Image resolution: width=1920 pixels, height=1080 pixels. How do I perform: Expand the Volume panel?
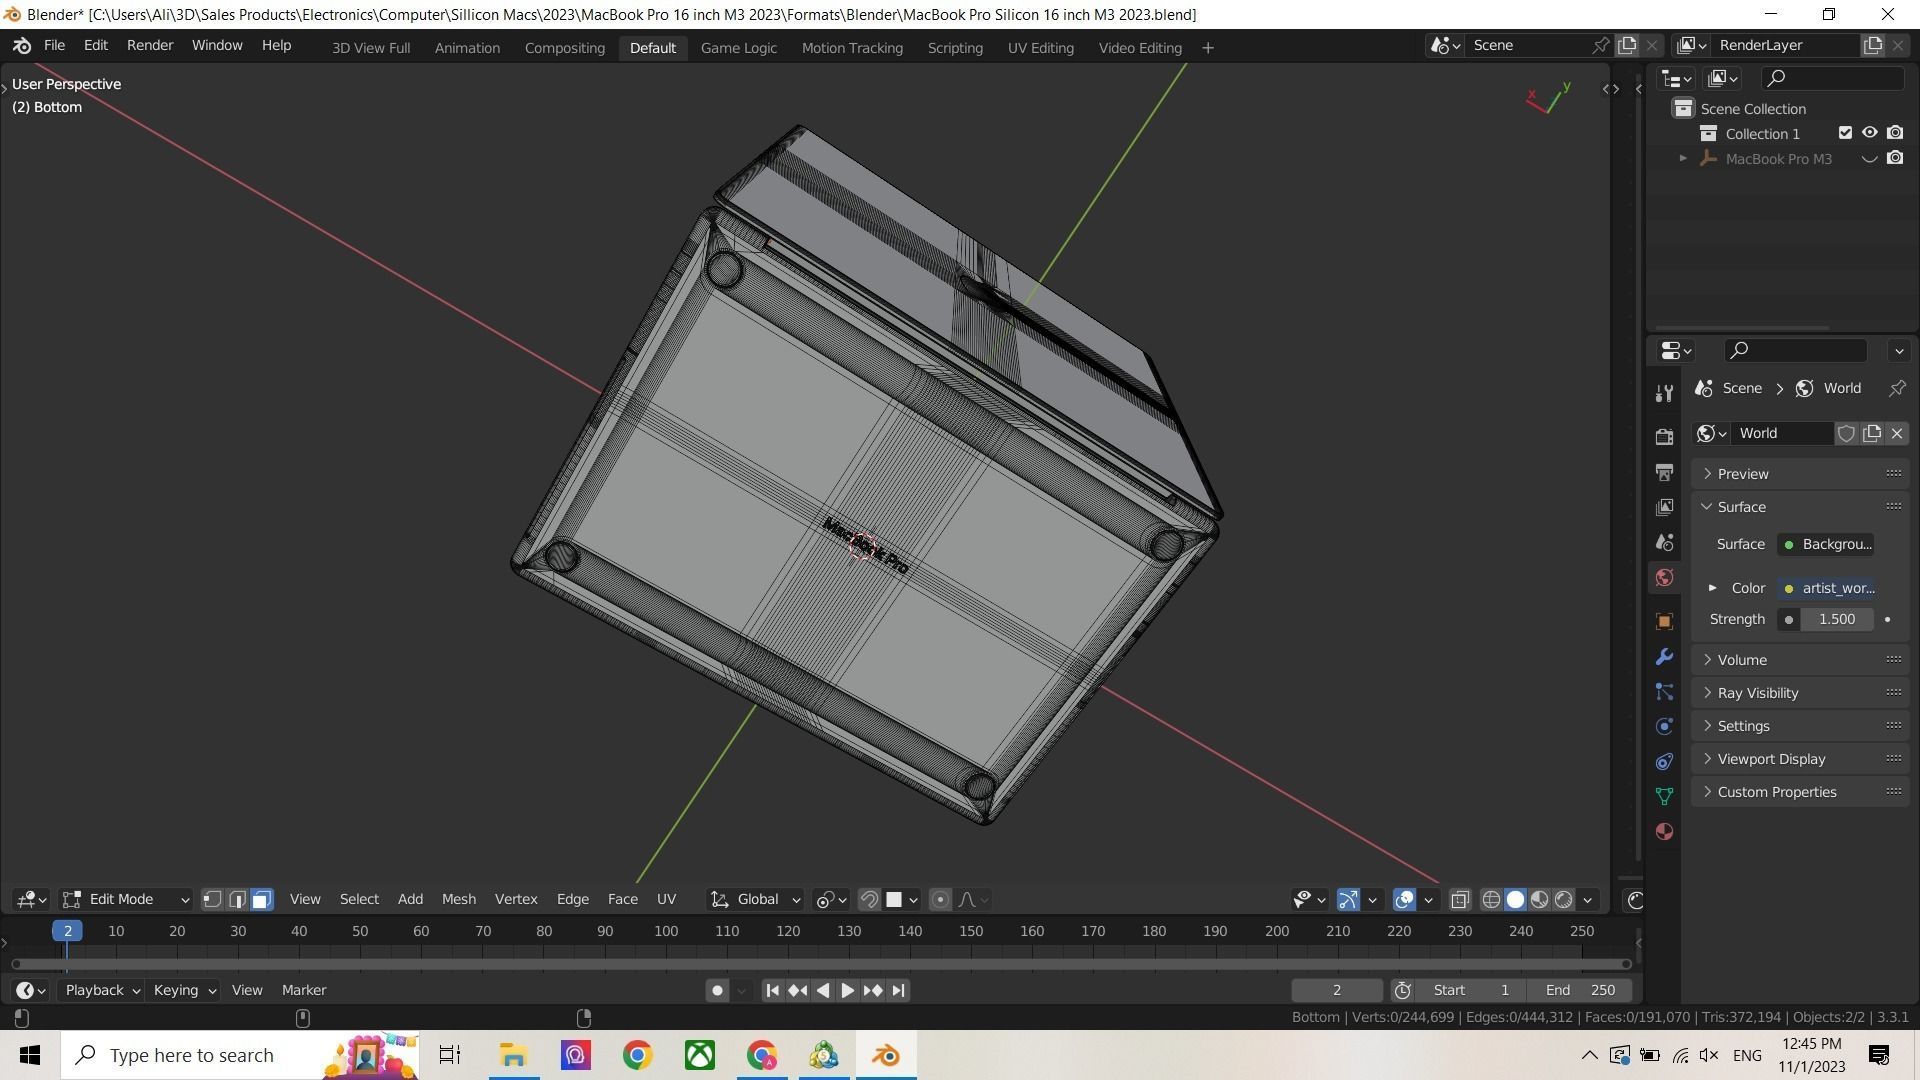(1742, 660)
